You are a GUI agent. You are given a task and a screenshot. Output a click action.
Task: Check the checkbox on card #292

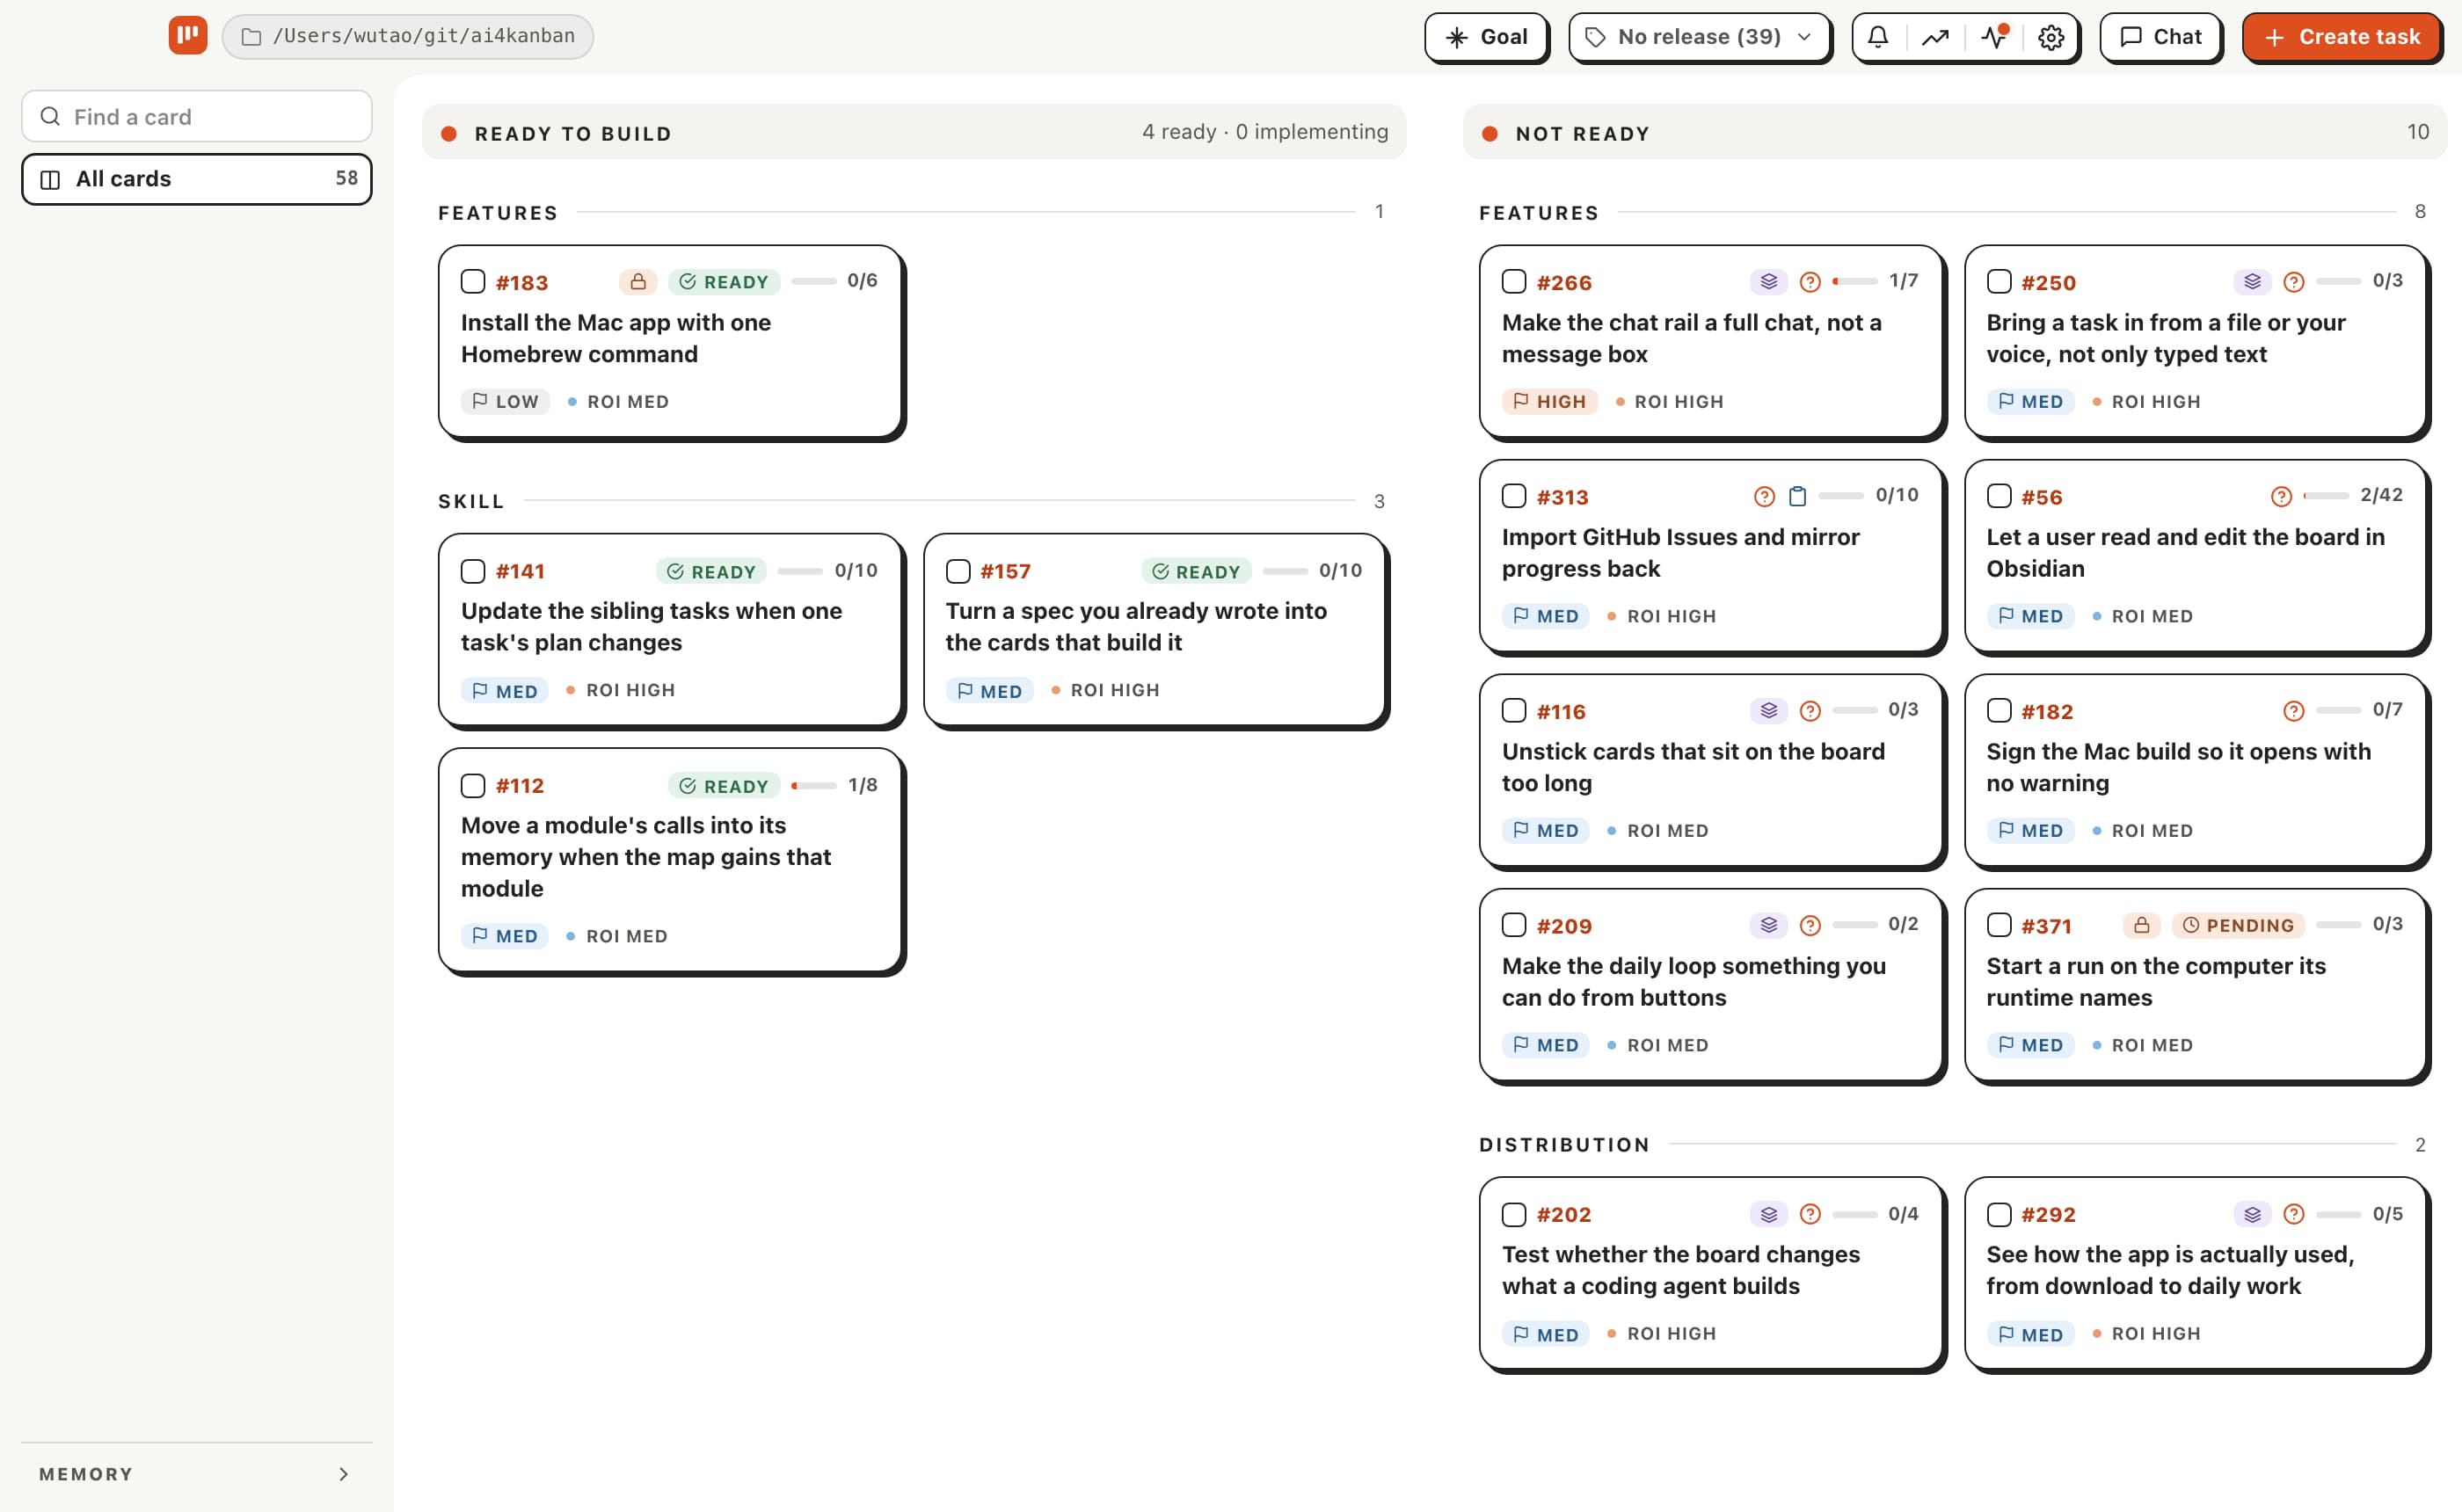(x=1999, y=1214)
